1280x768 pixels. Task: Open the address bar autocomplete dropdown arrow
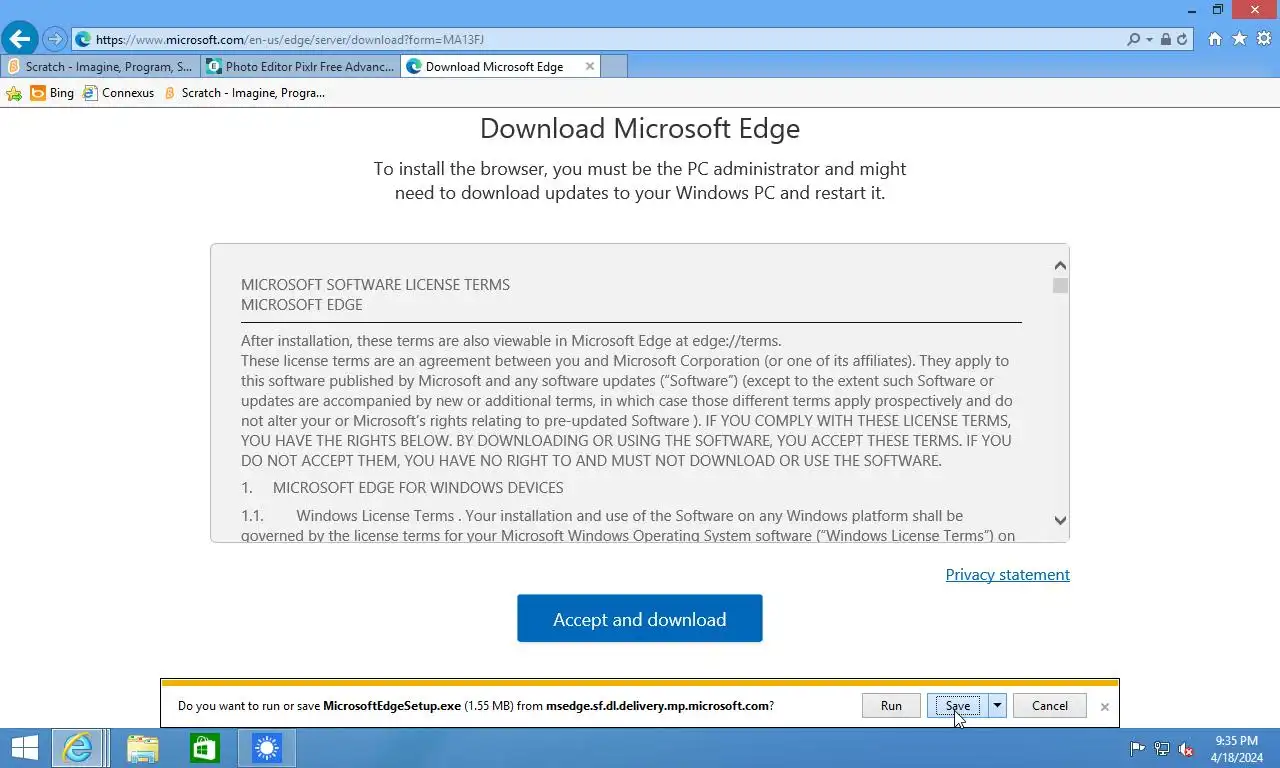coord(1150,40)
